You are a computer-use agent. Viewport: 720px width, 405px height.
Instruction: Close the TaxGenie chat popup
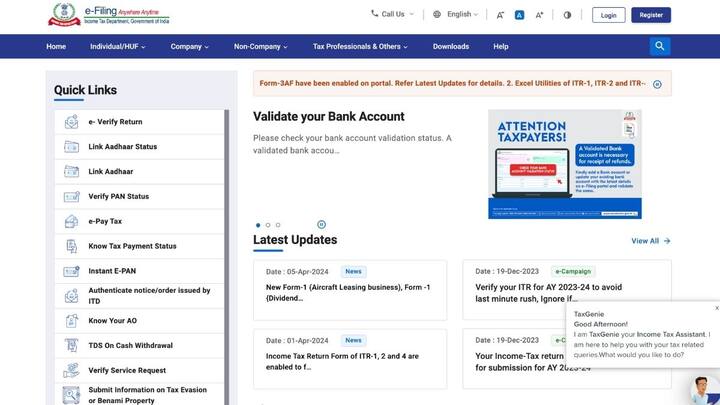point(717,308)
